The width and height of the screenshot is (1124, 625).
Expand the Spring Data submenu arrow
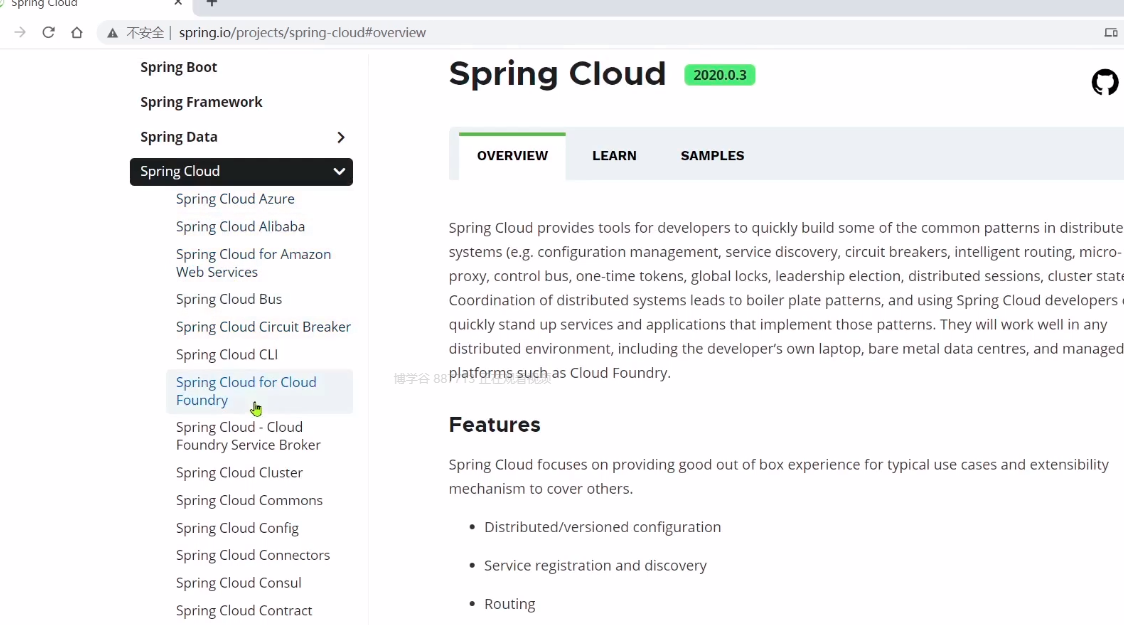click(x=341, y=137)
